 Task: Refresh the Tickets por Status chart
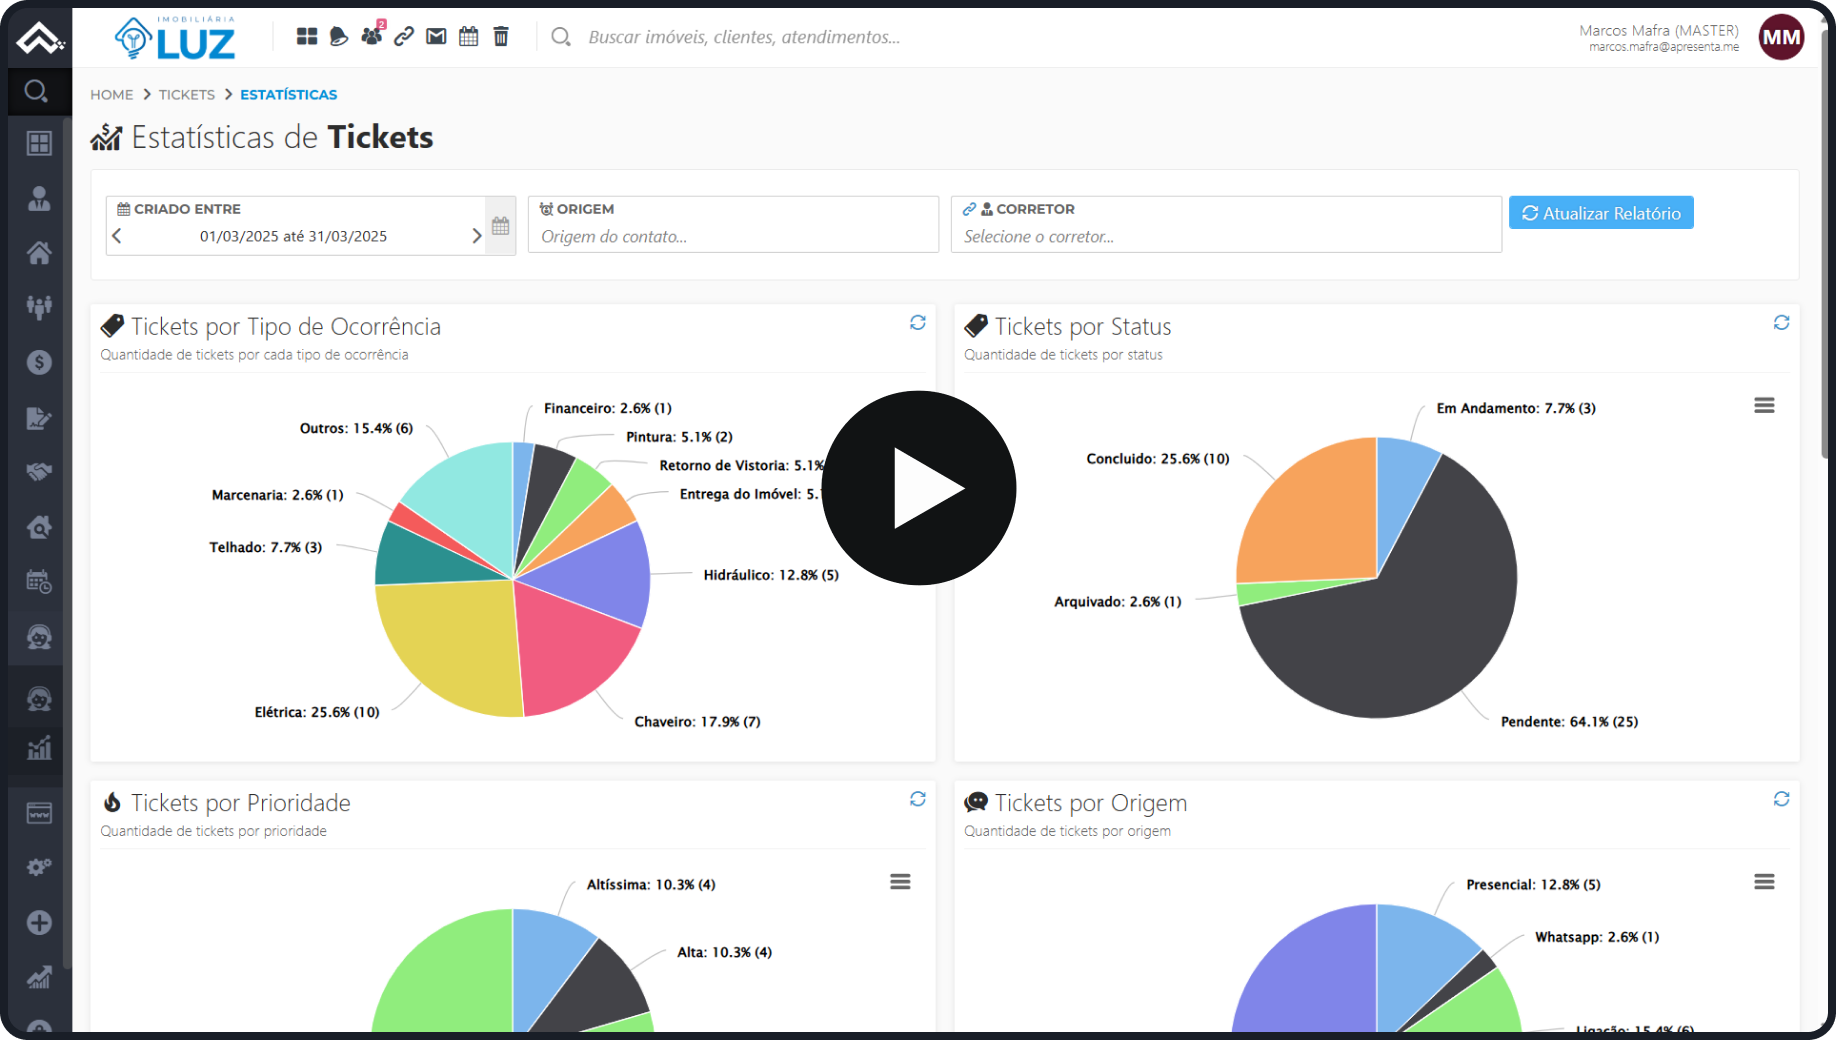(x=1781, y=323)
